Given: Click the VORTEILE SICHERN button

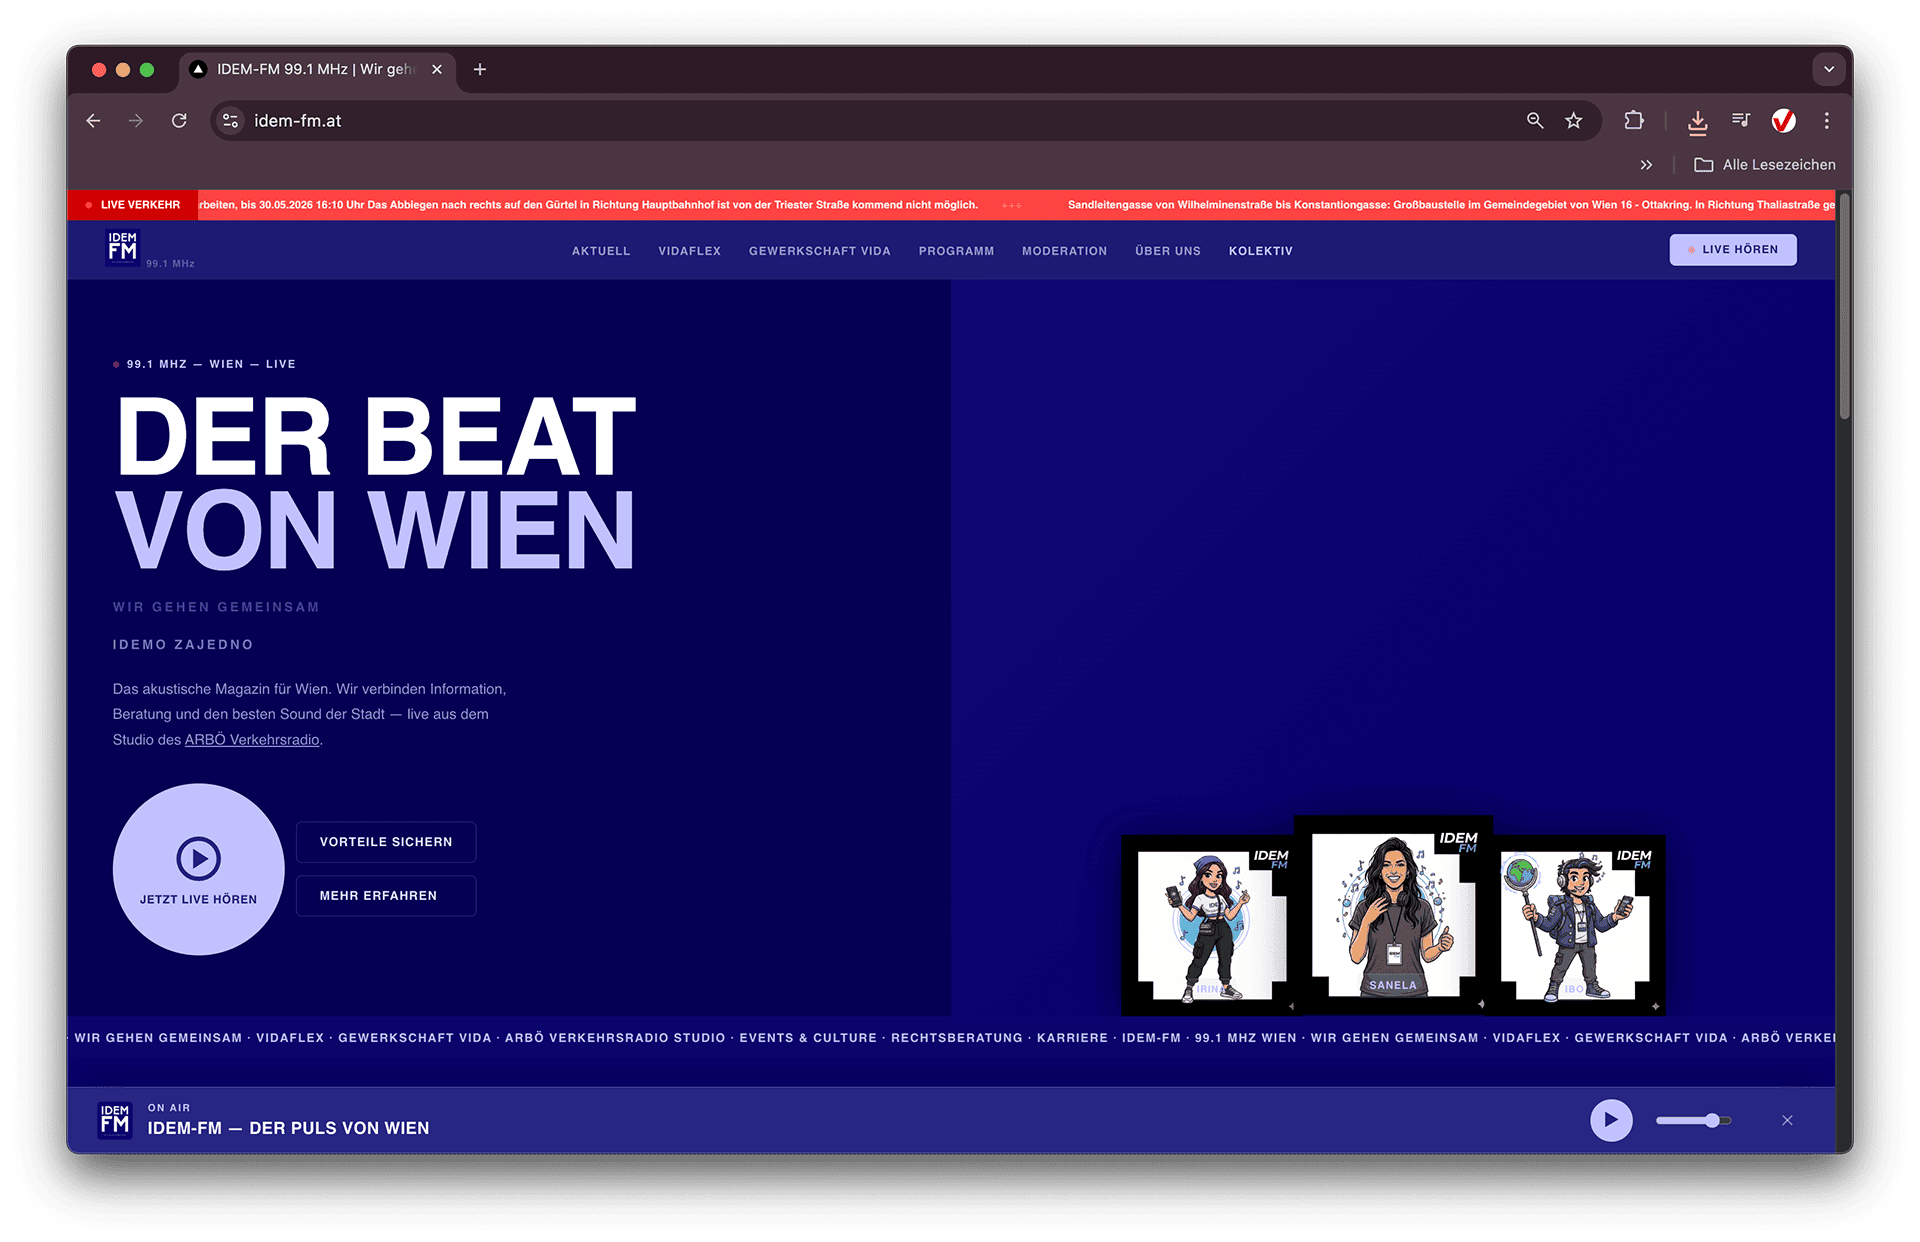Looking at the screenshot, I should [386, 842].
